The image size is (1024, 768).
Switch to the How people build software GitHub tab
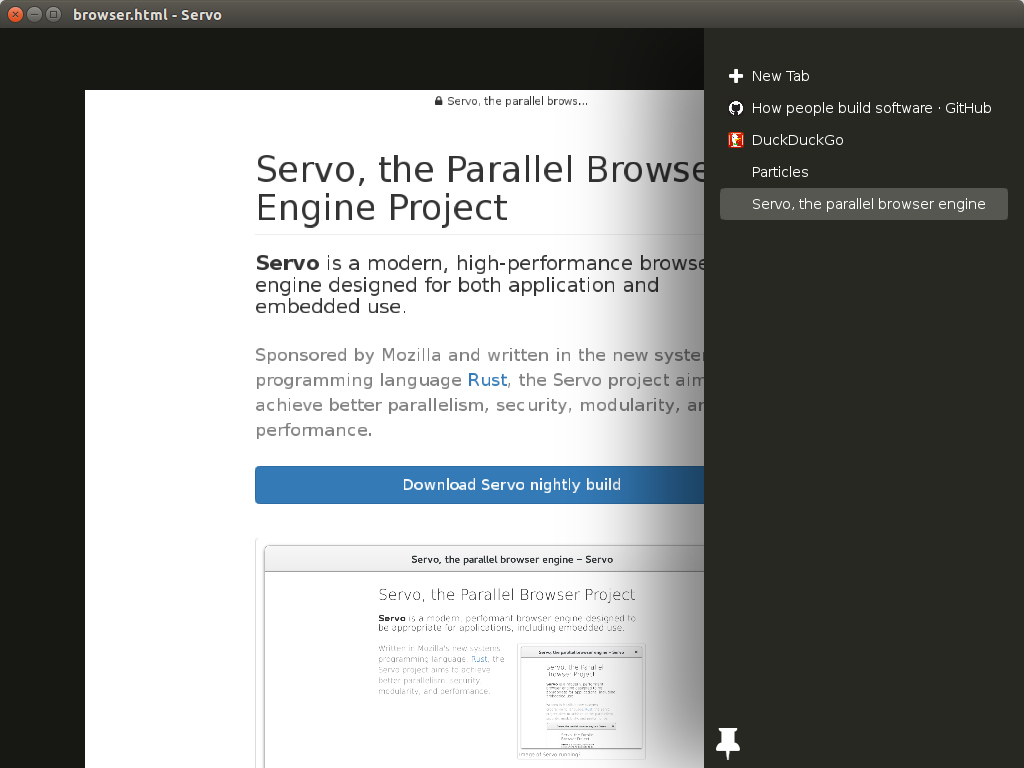coord(863,108)
